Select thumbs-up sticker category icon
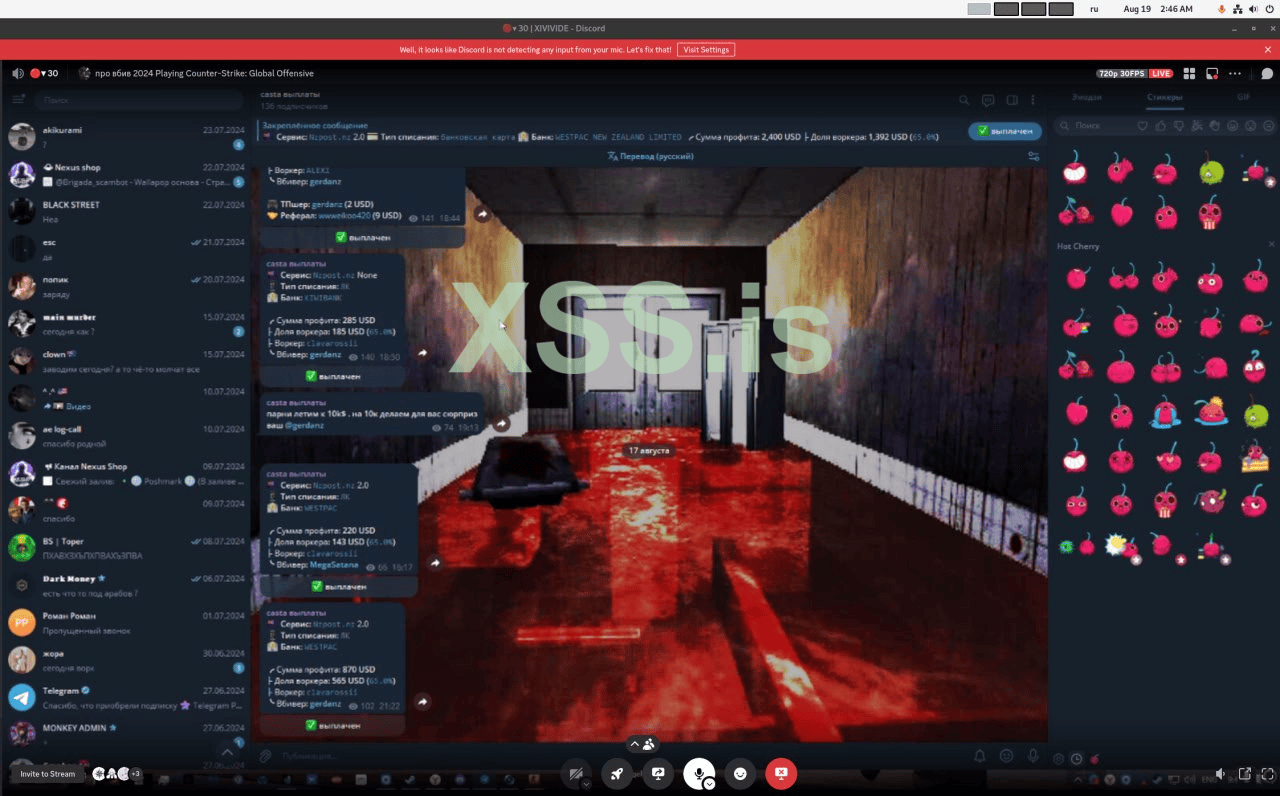1280x796 pixels. pos(1160,126)
